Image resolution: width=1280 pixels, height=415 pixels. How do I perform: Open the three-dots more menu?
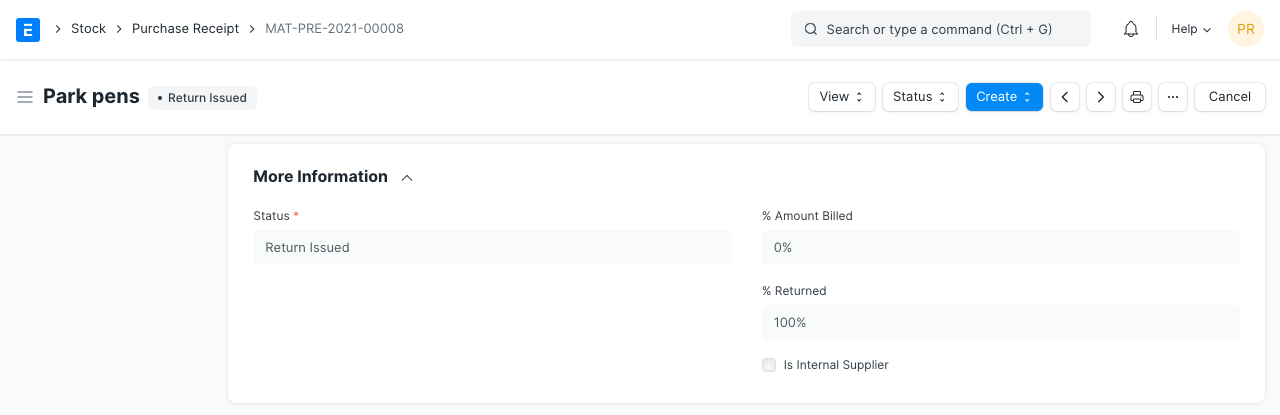pyautogui.click(x=1173, y=97)
